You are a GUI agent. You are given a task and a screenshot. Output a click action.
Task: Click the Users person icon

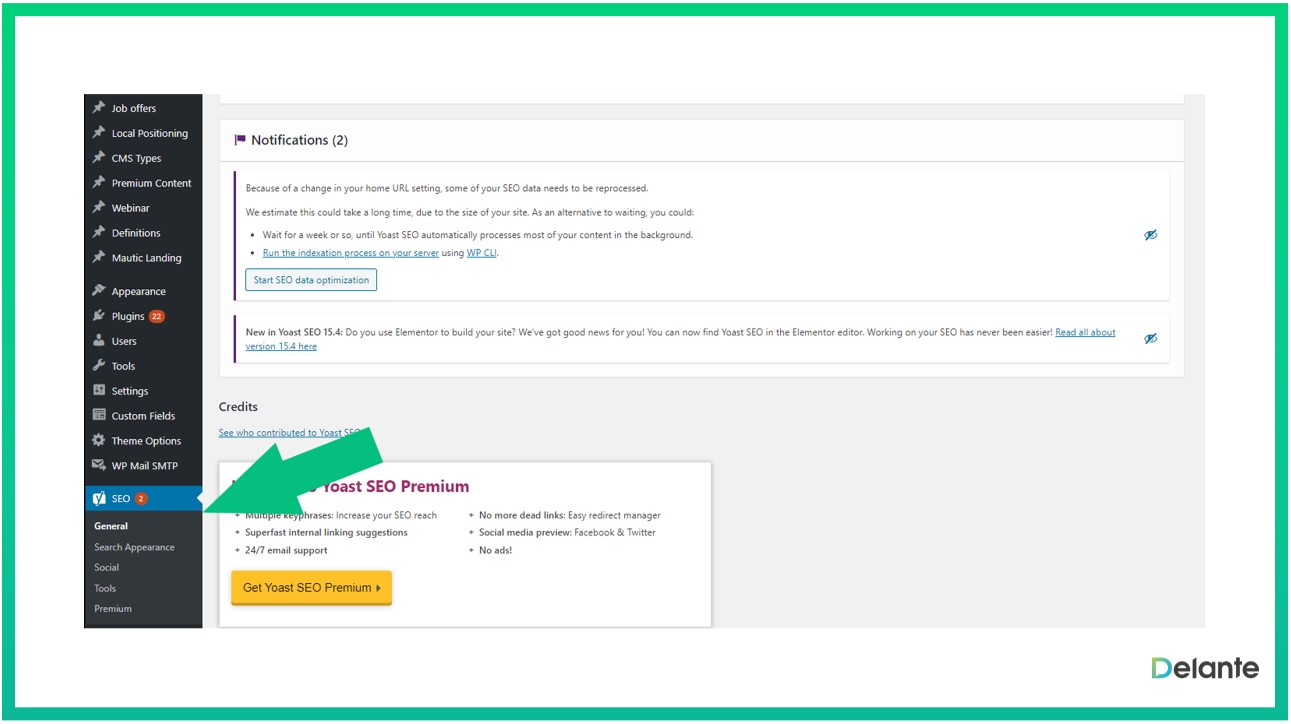[x=99, y=341]
